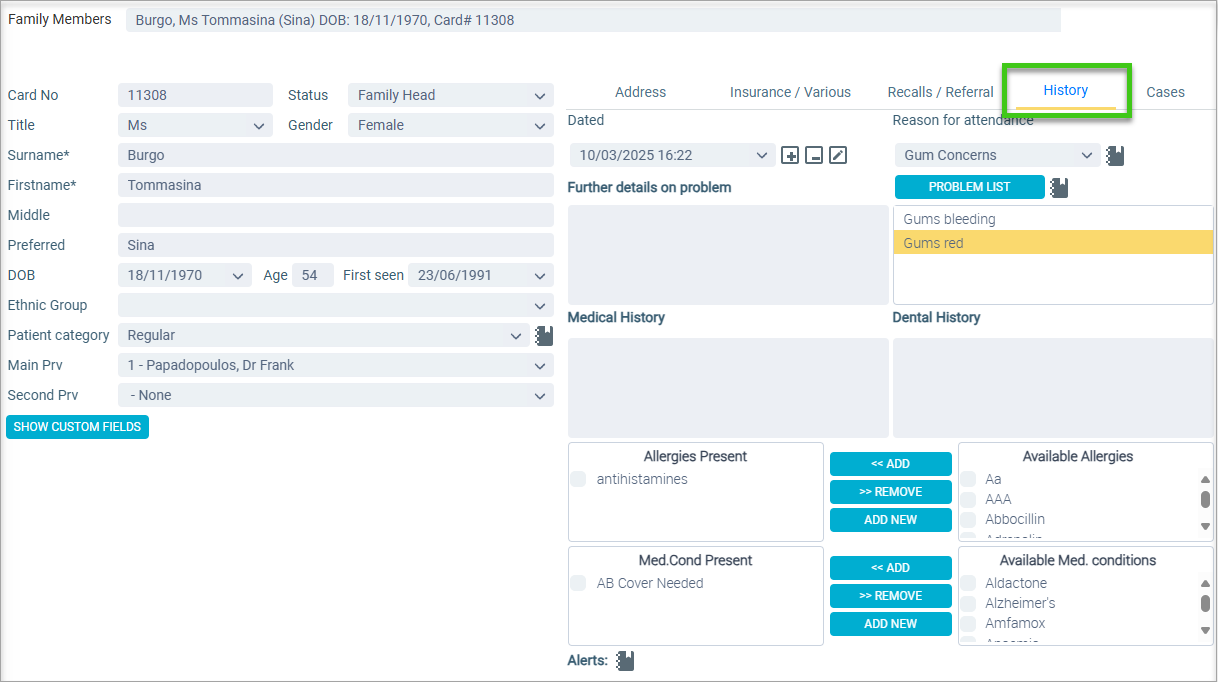The image size is (1218, 682).
Task: Edit the dated history entry (pencil icon)
Action: [x=838, y=155]
